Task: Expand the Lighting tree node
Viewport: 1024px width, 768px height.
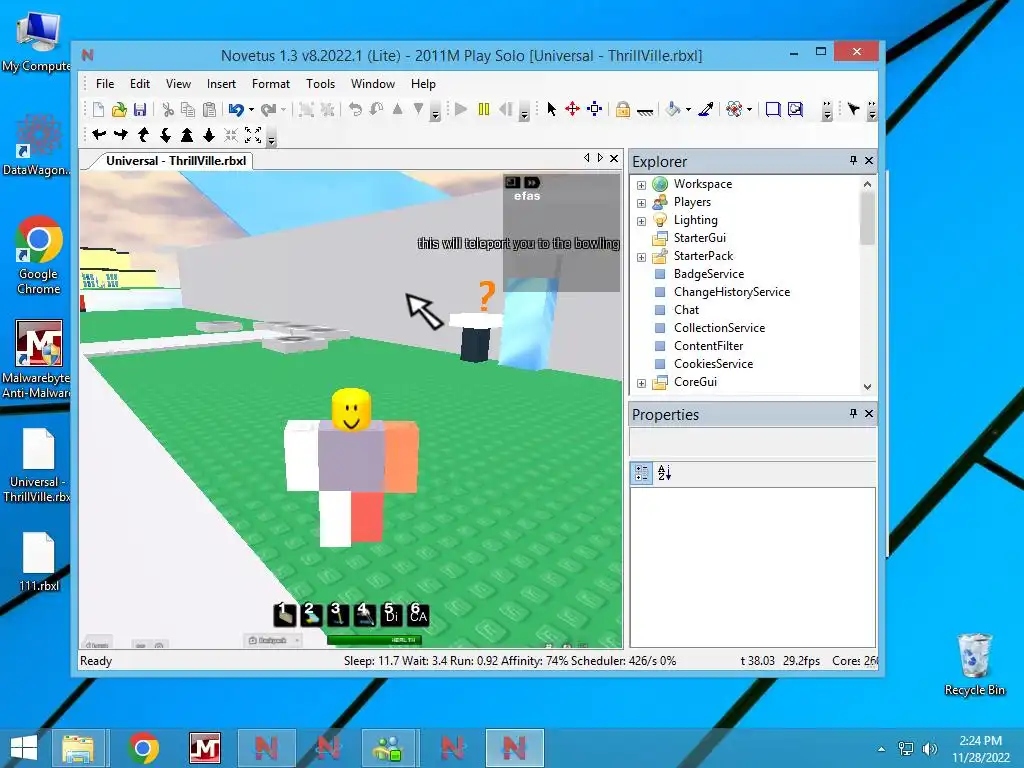Action: (641, 221)
